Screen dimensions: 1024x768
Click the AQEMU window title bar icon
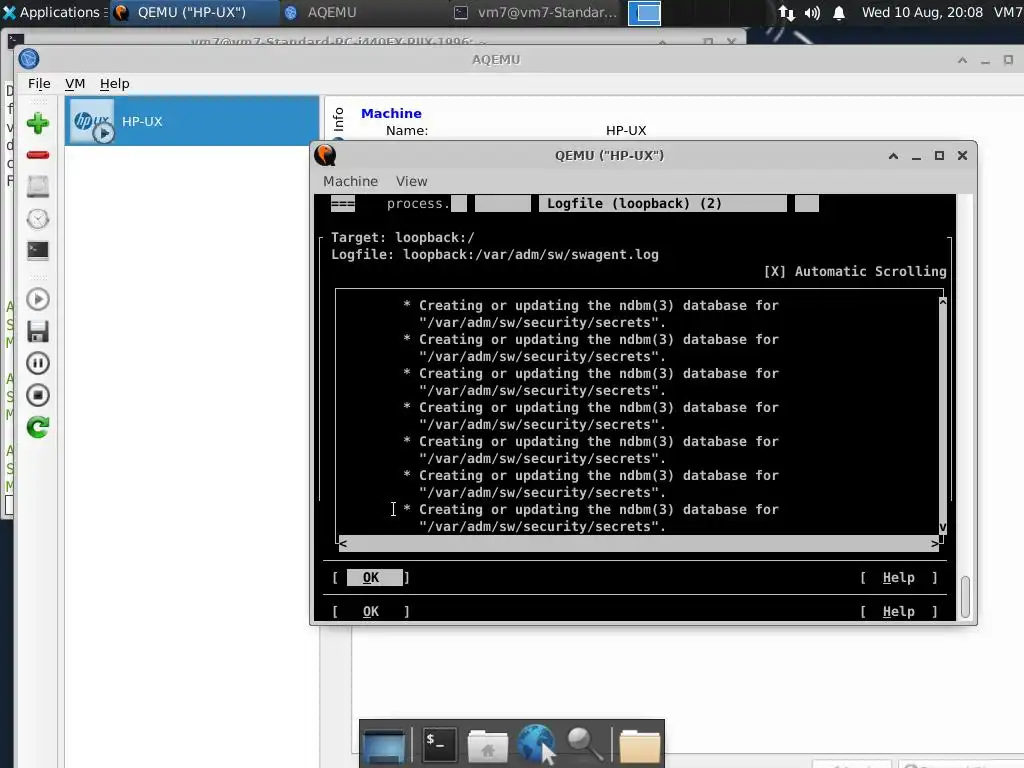(29, 59)
